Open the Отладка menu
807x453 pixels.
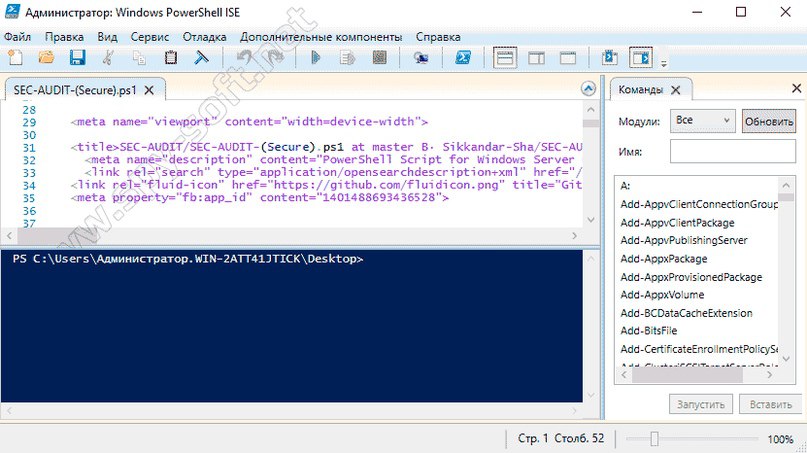(204, 37)
